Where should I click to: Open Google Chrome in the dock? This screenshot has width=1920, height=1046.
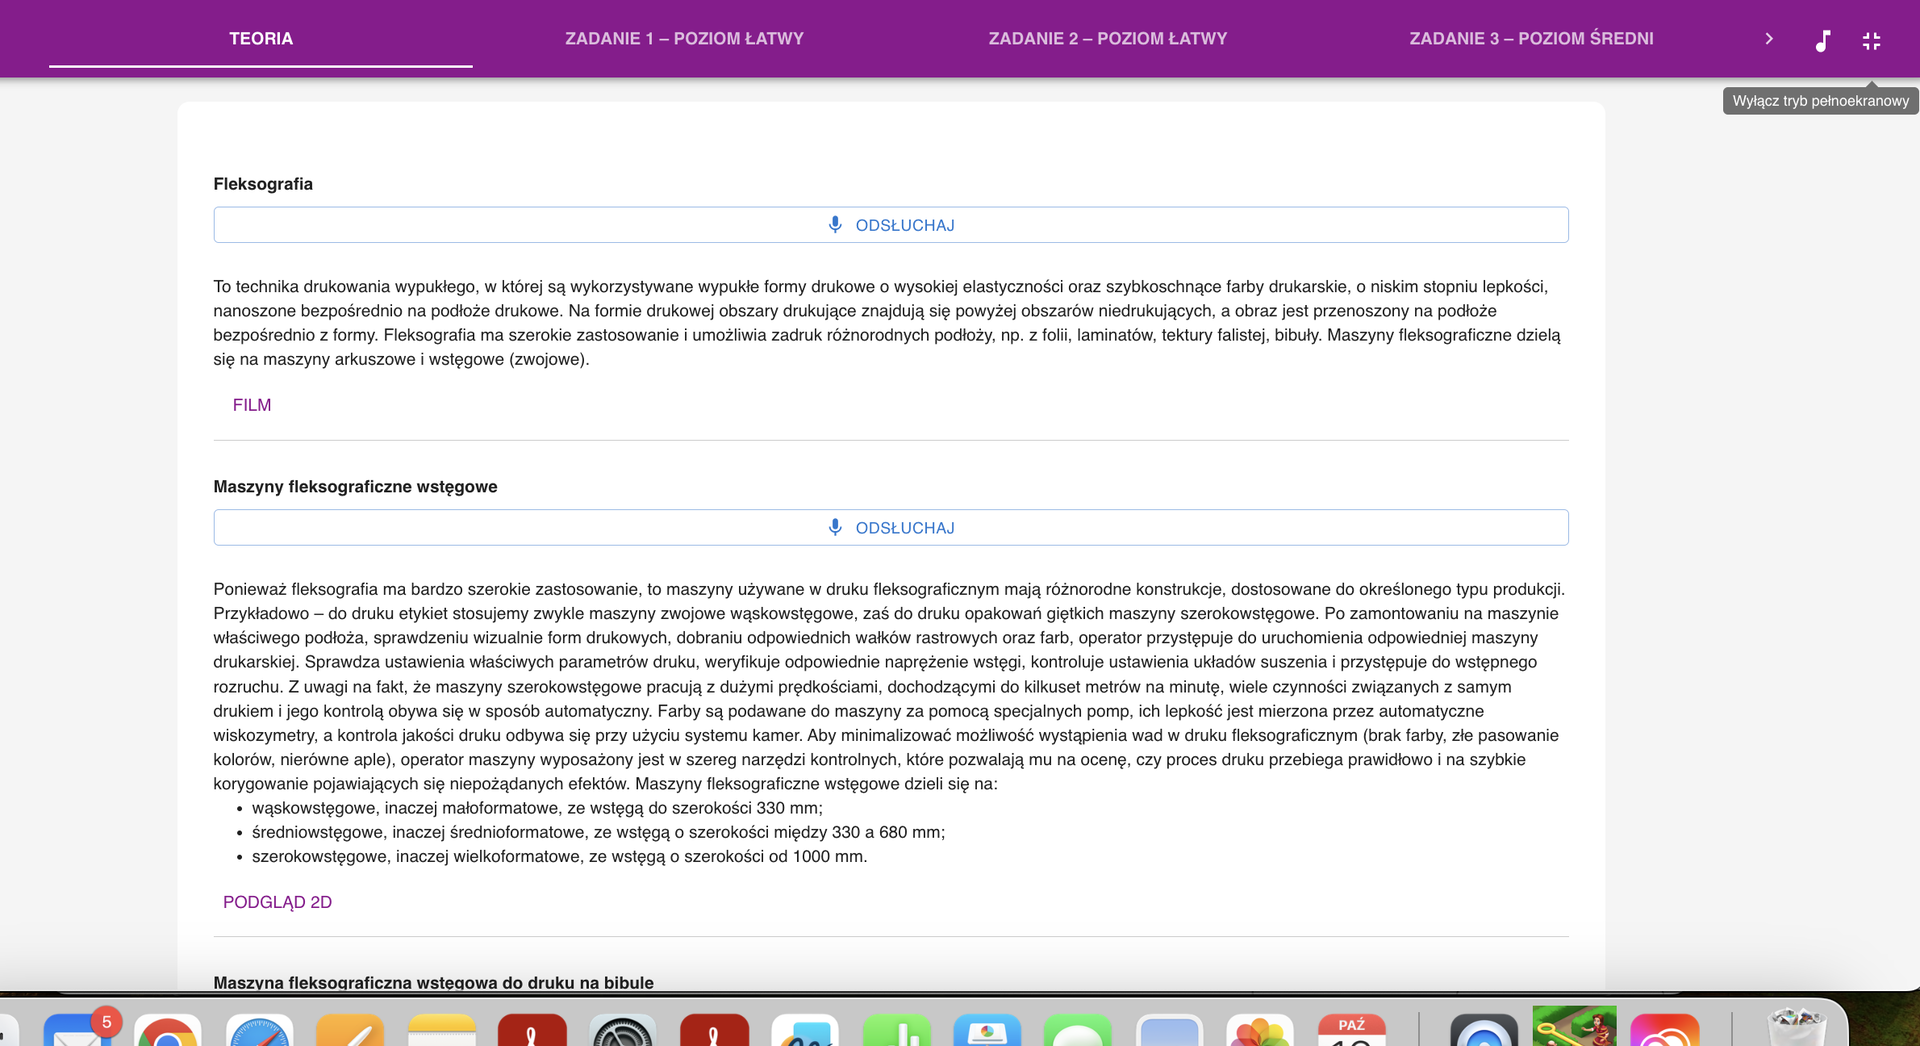[167, 1032]
